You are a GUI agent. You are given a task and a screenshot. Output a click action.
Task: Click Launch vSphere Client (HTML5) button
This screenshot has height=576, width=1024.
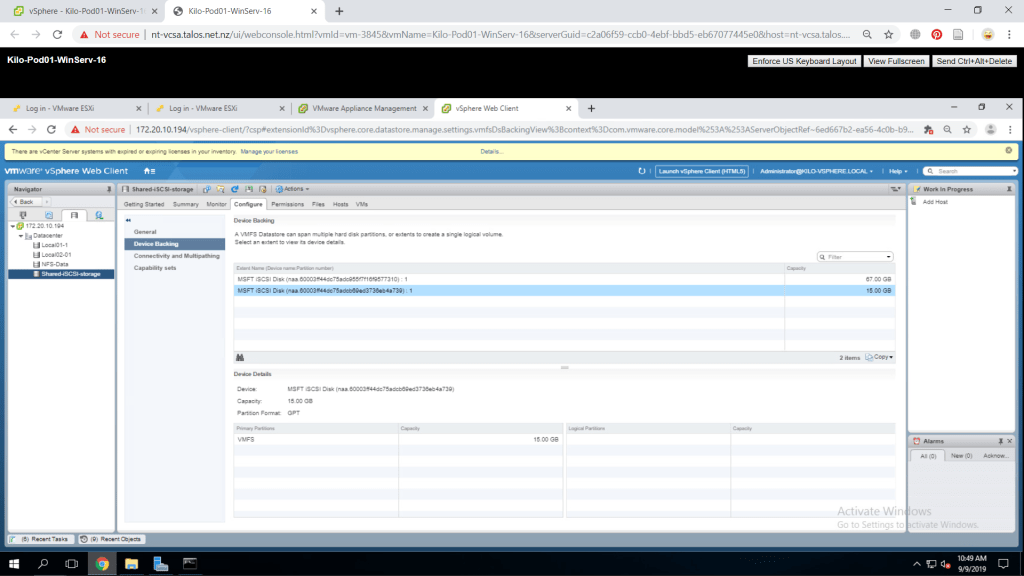point(701,171)
